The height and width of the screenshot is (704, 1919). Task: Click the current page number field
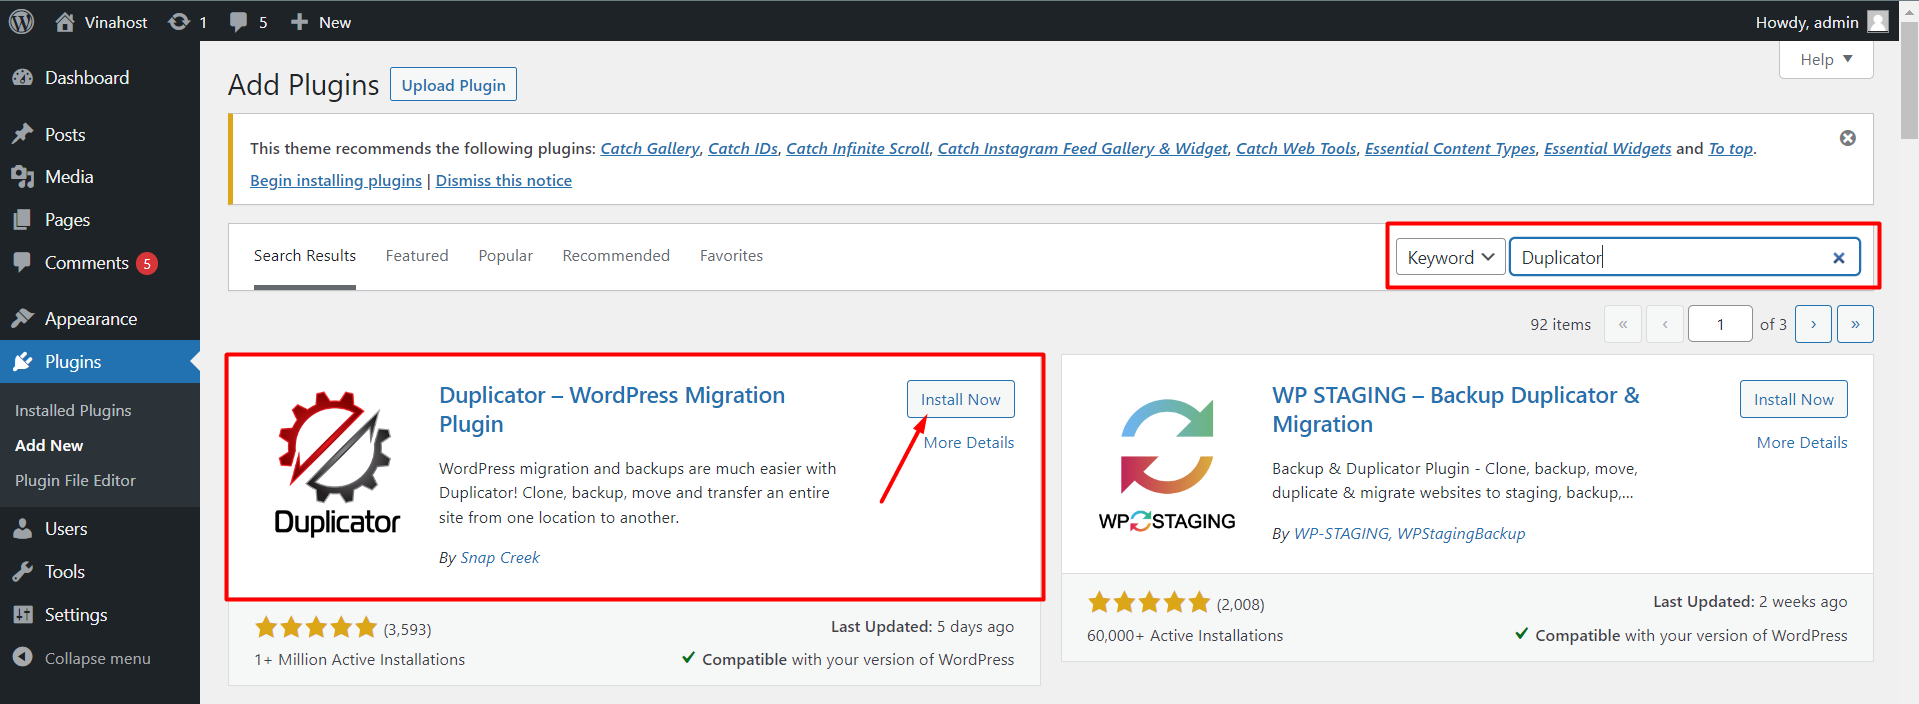click(1719, 324)
